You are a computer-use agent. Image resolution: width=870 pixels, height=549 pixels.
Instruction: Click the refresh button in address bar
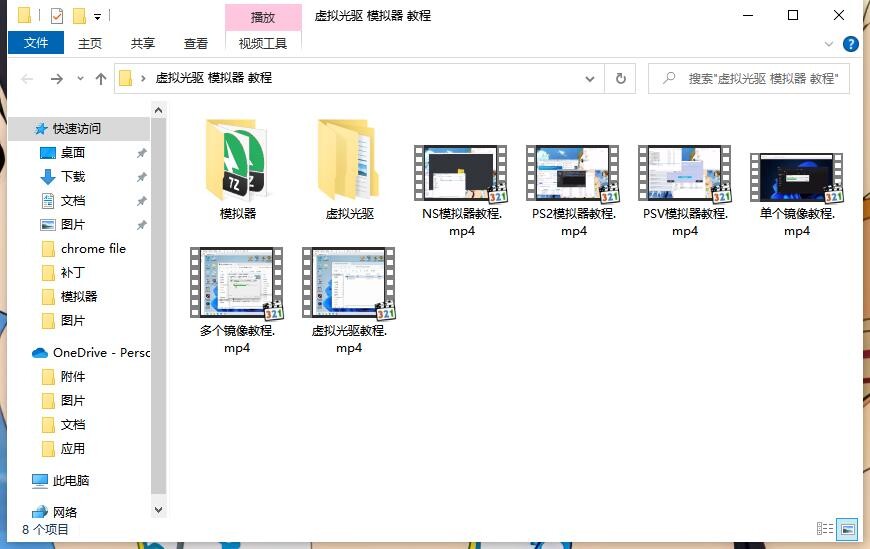(621, 78)
